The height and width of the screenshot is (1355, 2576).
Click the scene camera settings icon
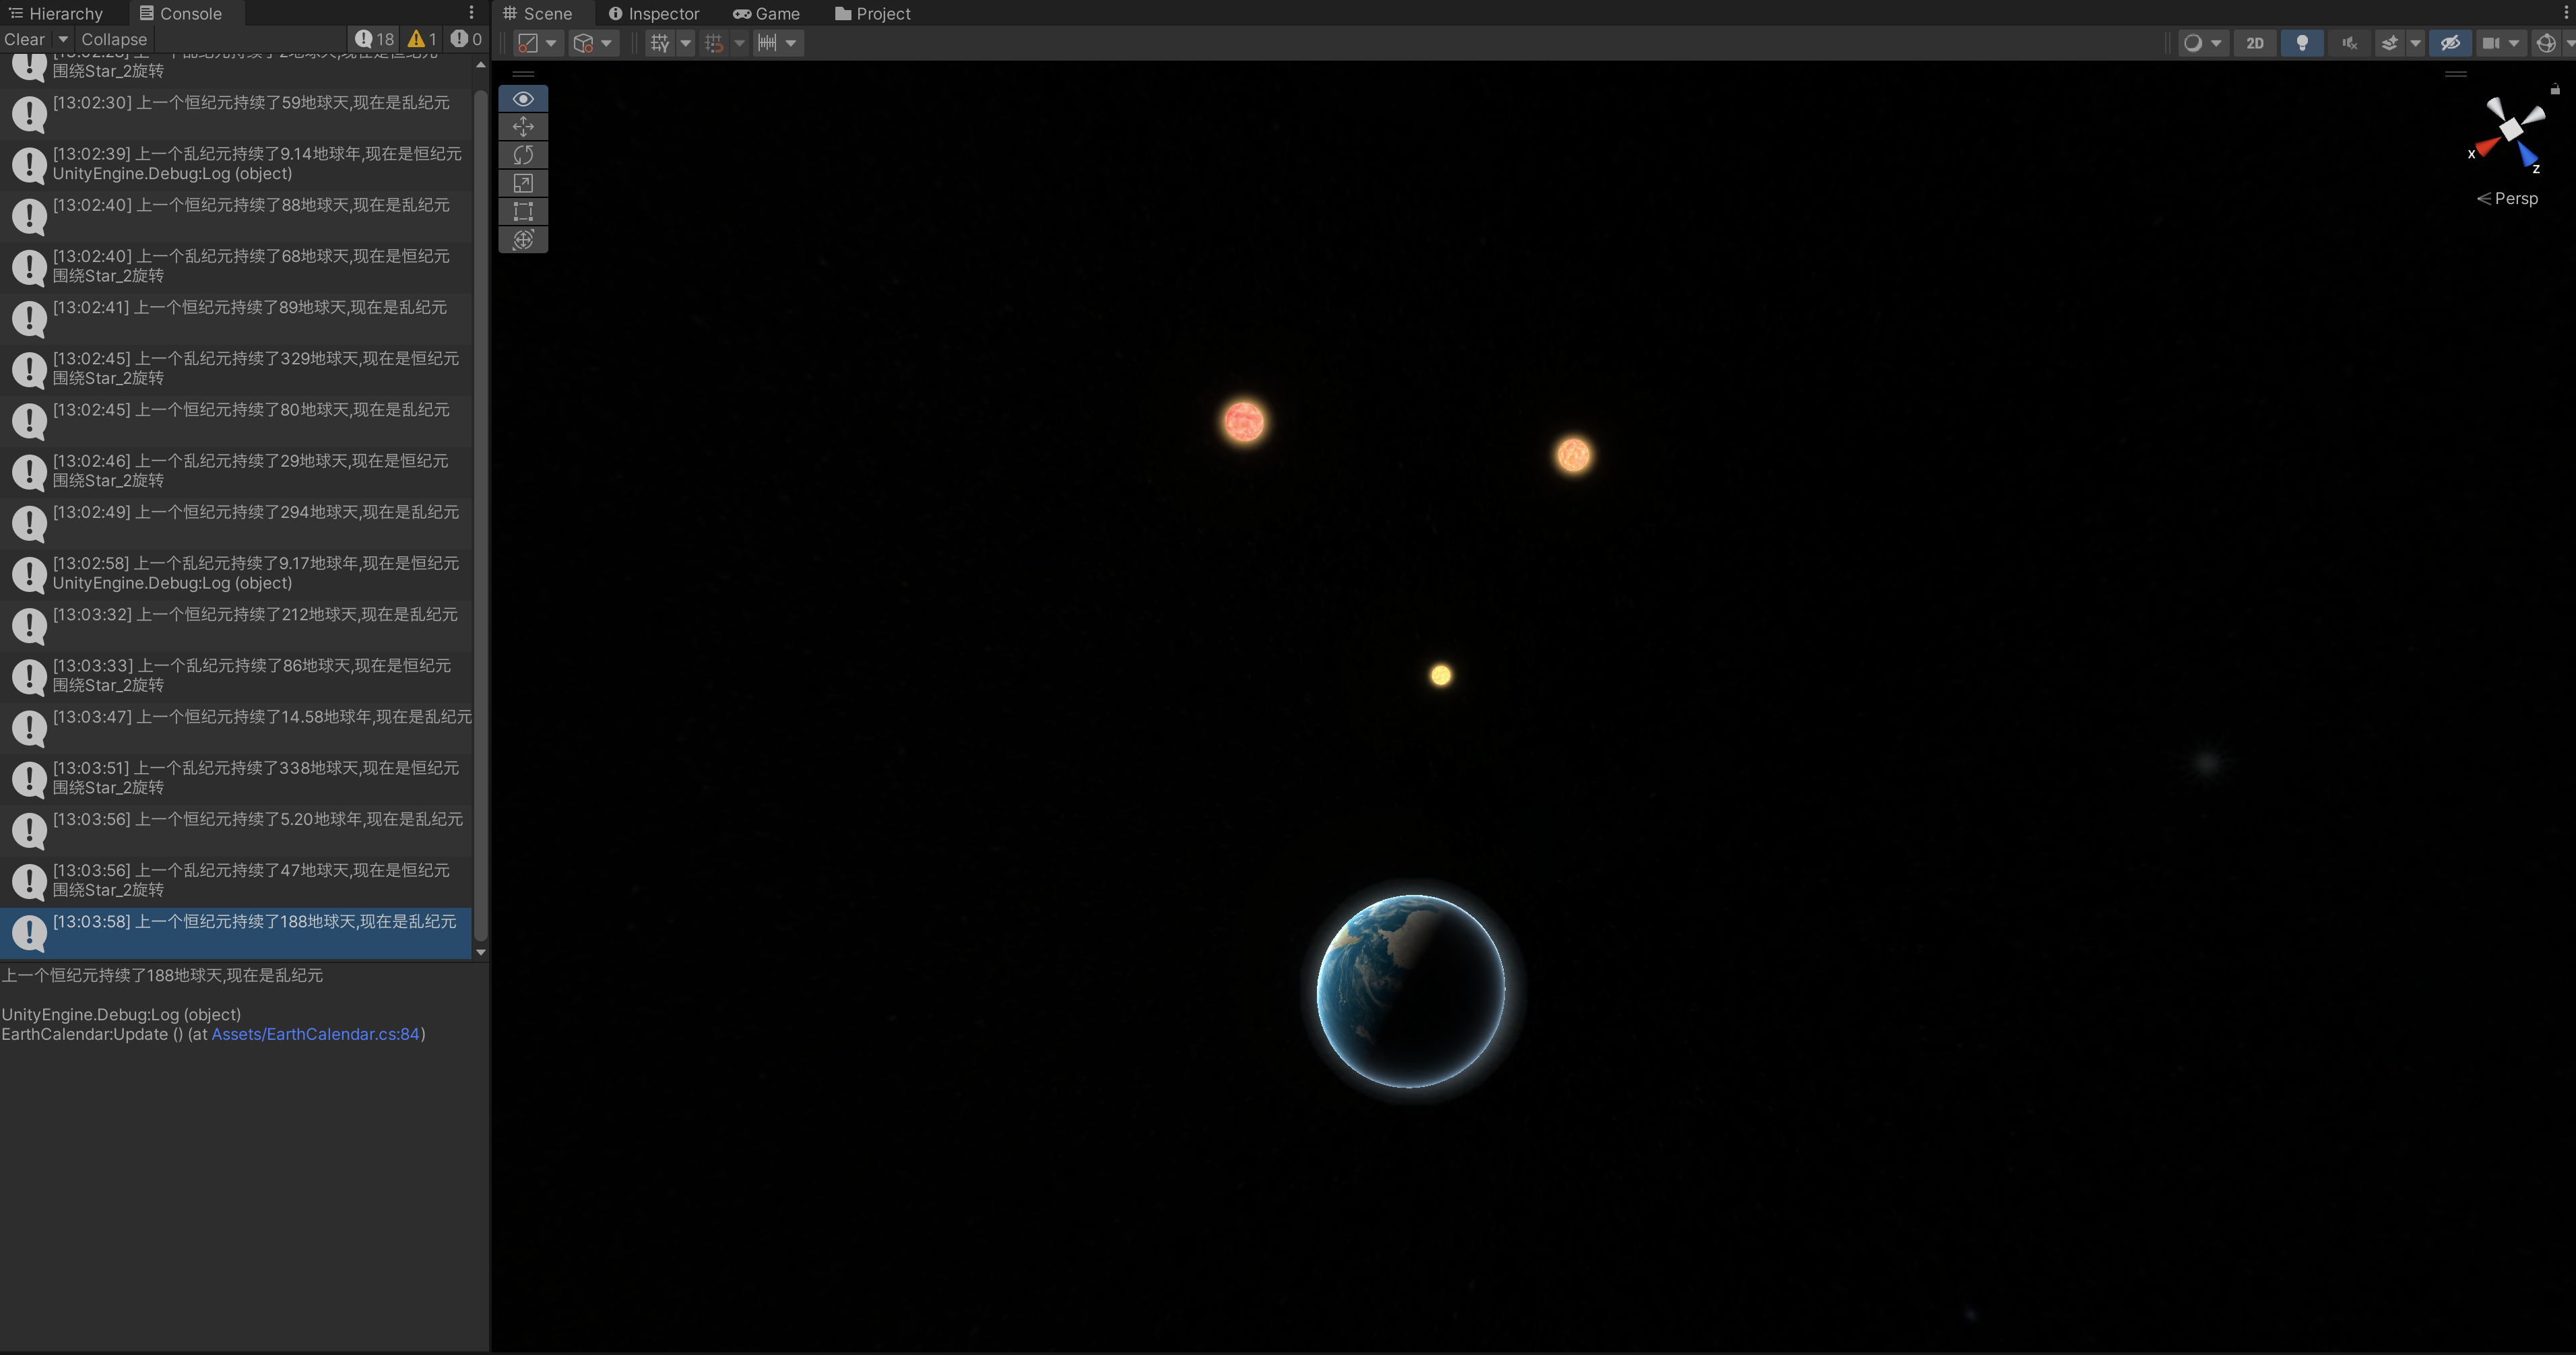pos(2491,43)
